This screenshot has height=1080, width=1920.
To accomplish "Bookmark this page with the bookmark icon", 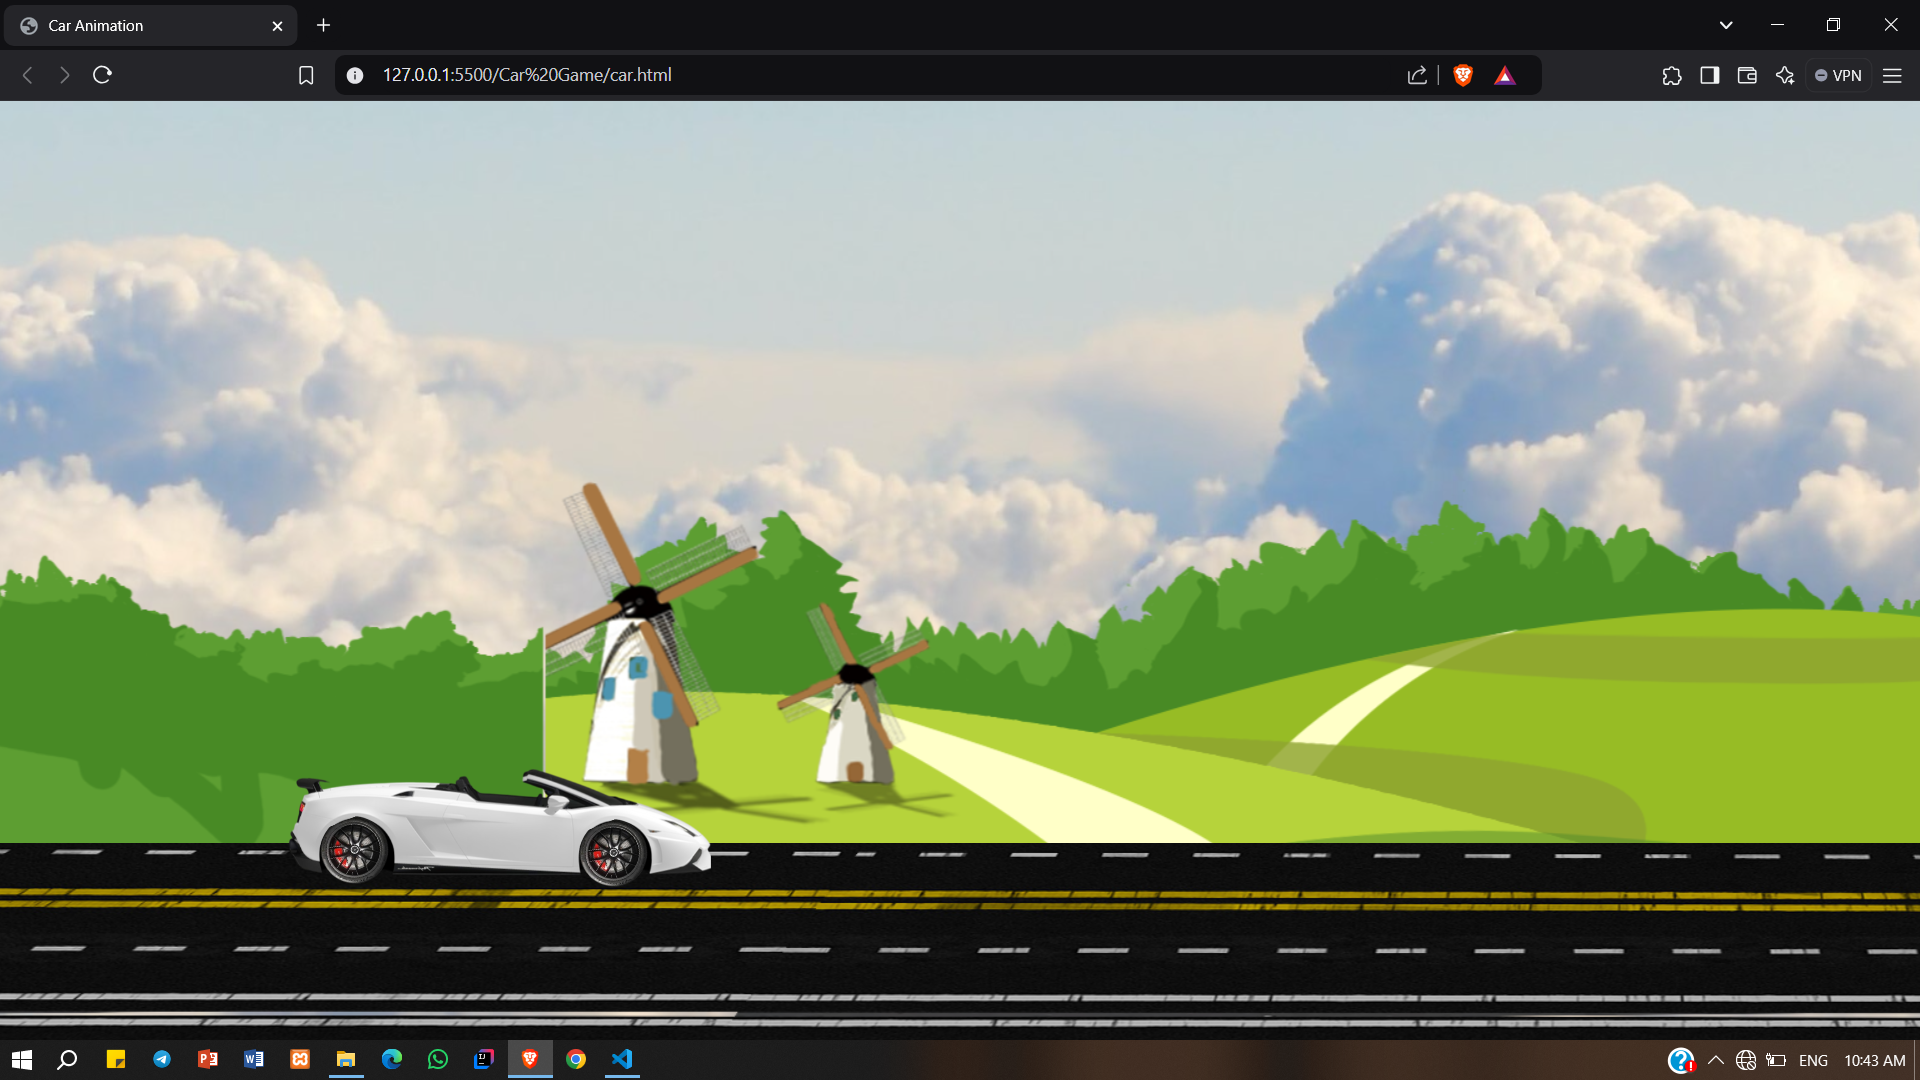I will [x=306, y=75].
